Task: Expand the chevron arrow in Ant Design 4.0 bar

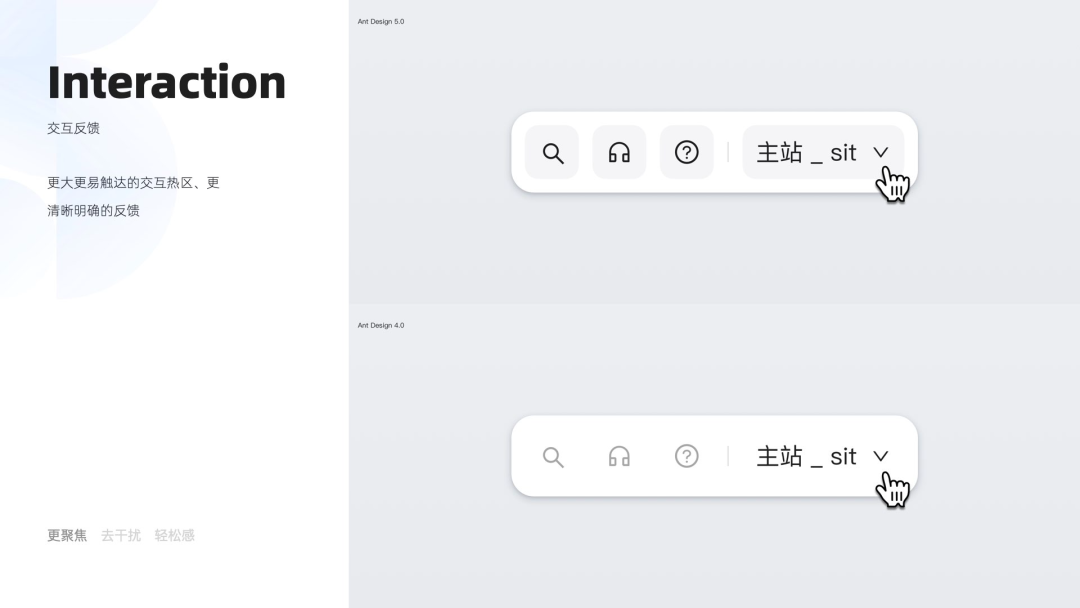Action: click(880, 456)
